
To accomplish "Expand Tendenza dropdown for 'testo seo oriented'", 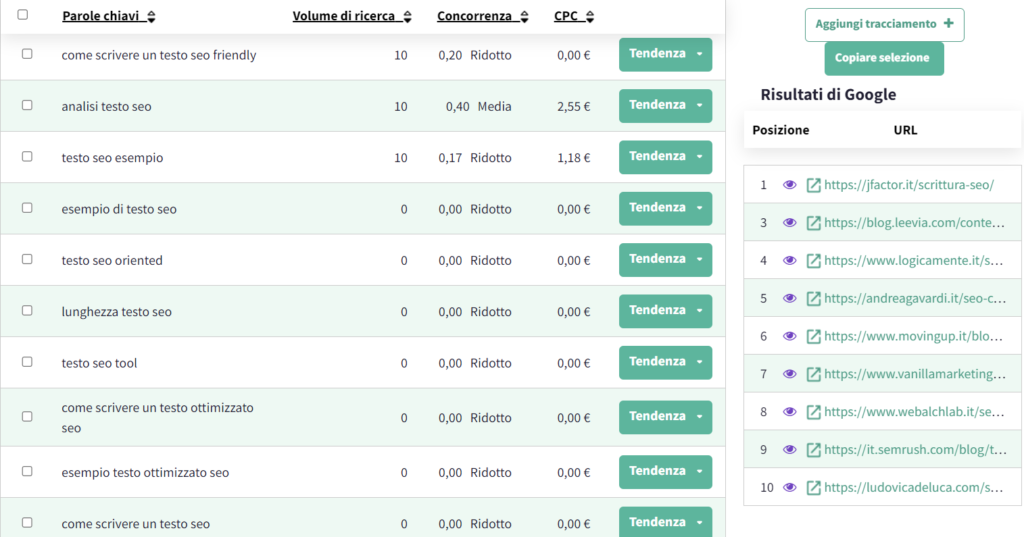I will pos(699,259).
